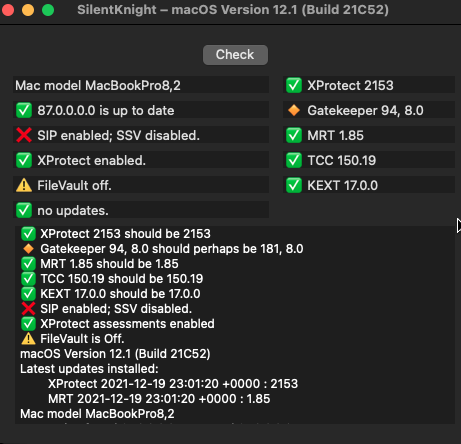
Task: Select 'Gatekeeper 94, 8.0' field text
Action: pos(365,110)
